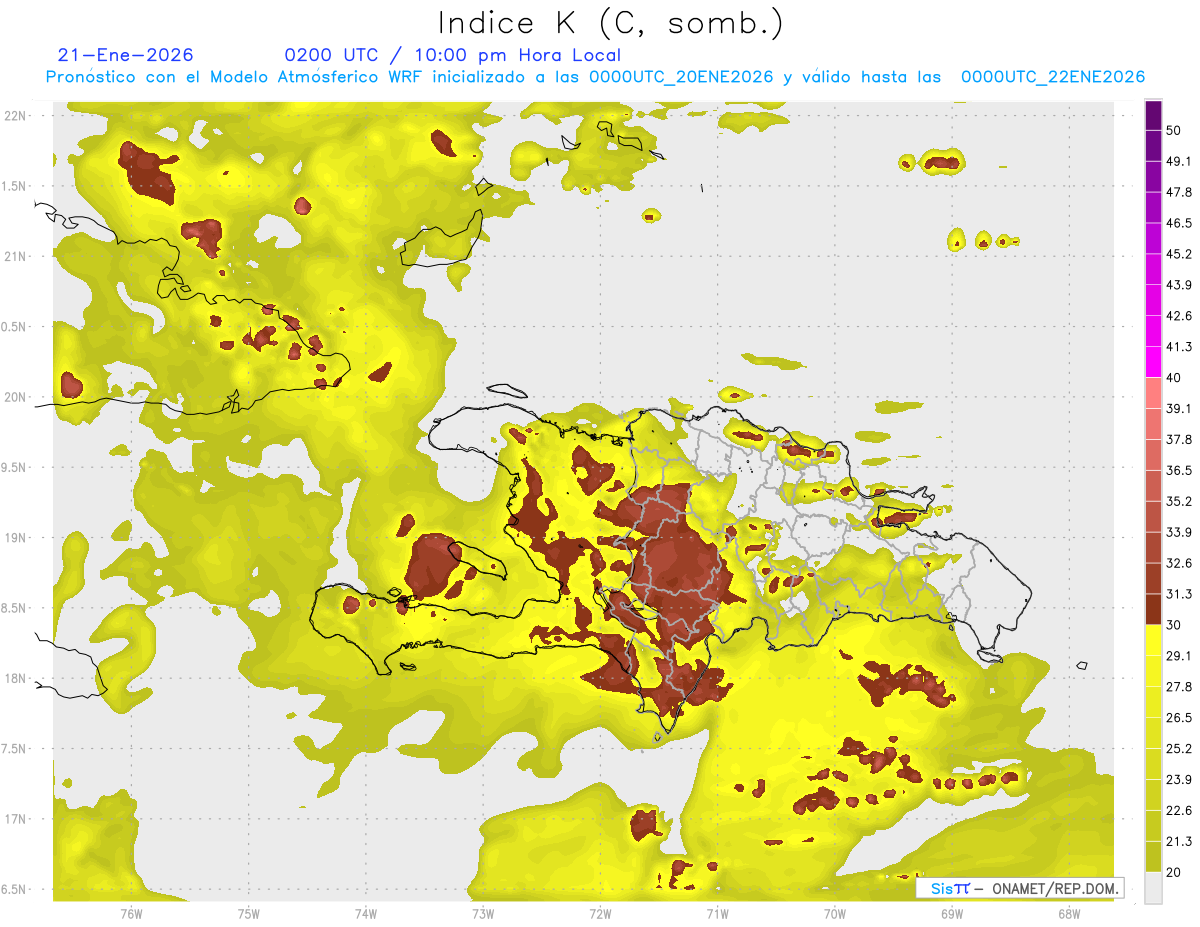The height and width of the screenshot is (927, 1200).
Task: Select the '71W' longitude axis label
Action: 717,913
